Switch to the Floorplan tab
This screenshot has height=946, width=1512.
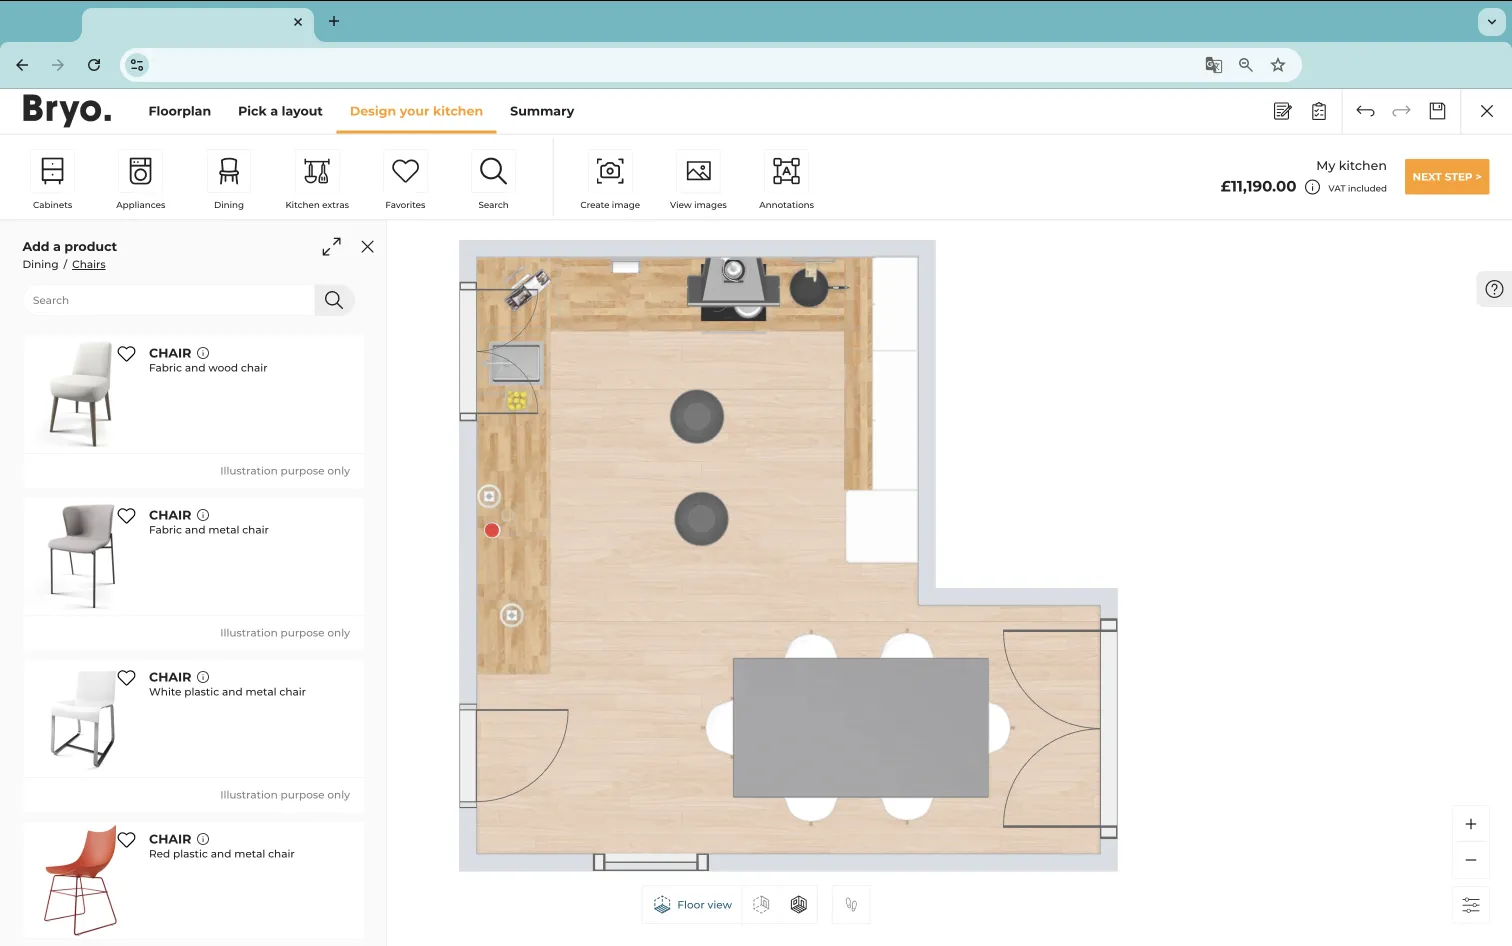pos(179,111)
